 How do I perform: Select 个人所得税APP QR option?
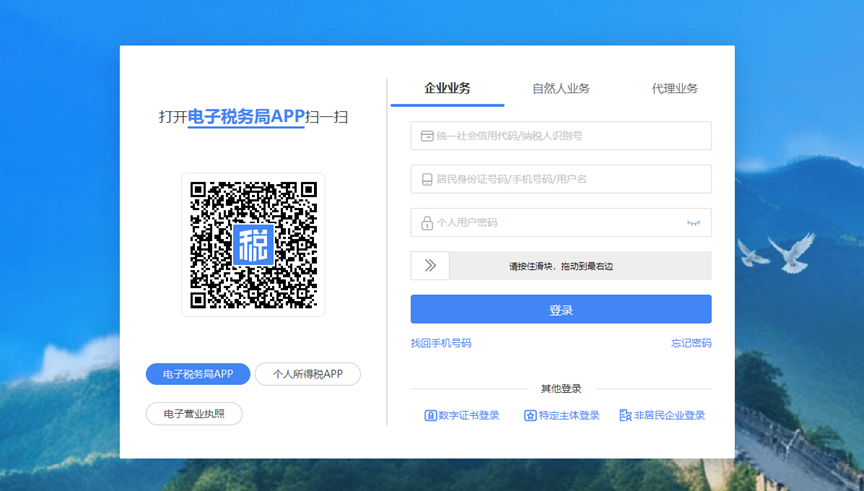(307, 374)
